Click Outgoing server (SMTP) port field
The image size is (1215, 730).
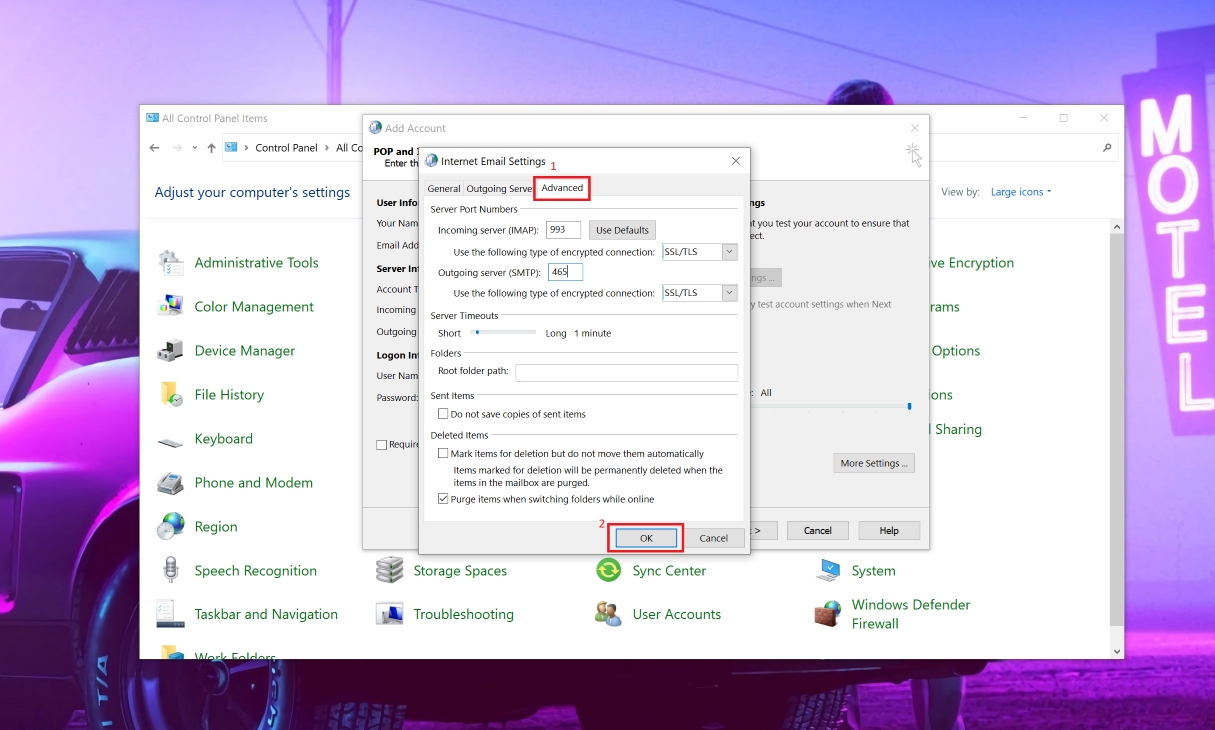coord(565,272)
